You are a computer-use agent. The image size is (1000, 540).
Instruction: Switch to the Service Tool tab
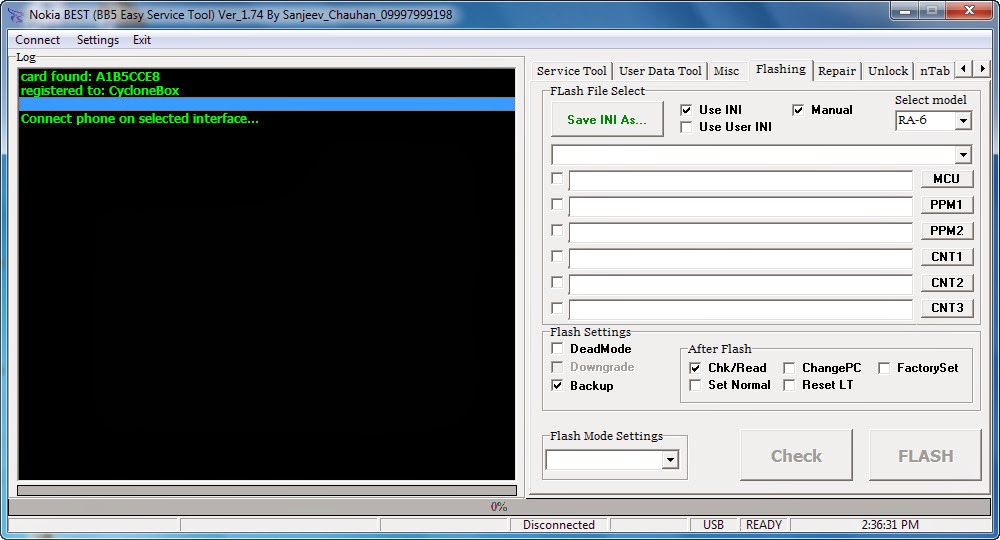pos(571,71)
